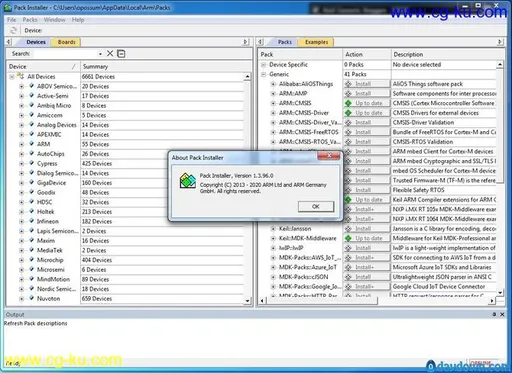The height and width of the screenshot is (373, 512).
Task: Click the Cypress vendor icon
Action: (31, 163)
